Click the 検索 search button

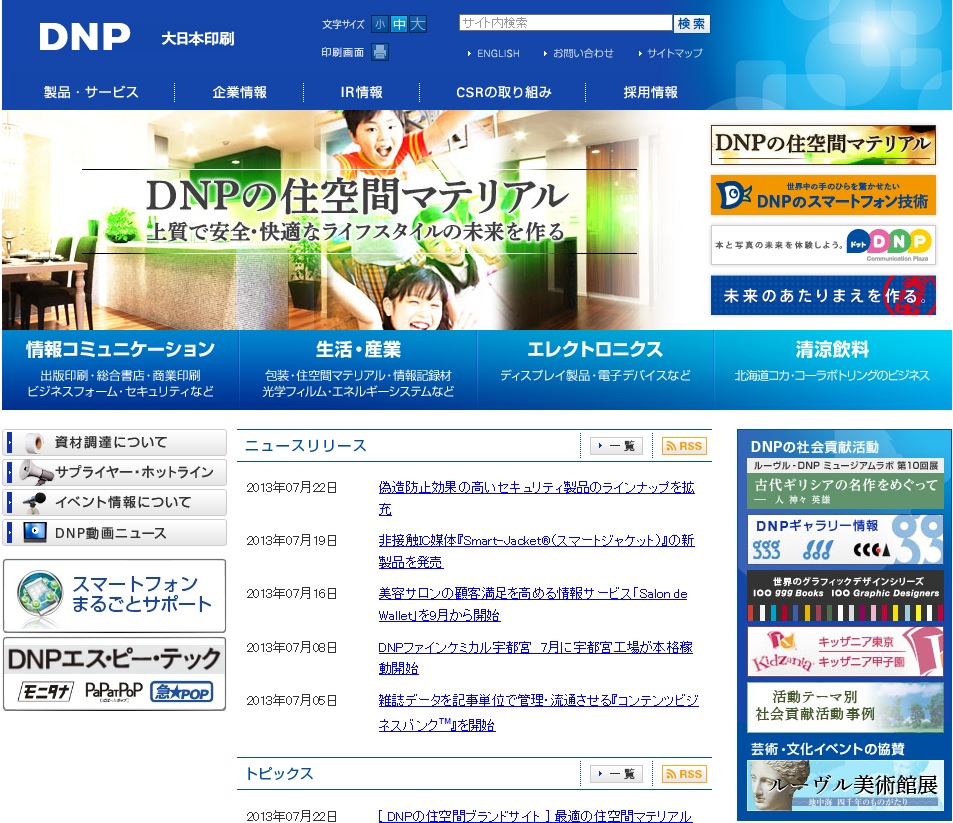(692, 23)
